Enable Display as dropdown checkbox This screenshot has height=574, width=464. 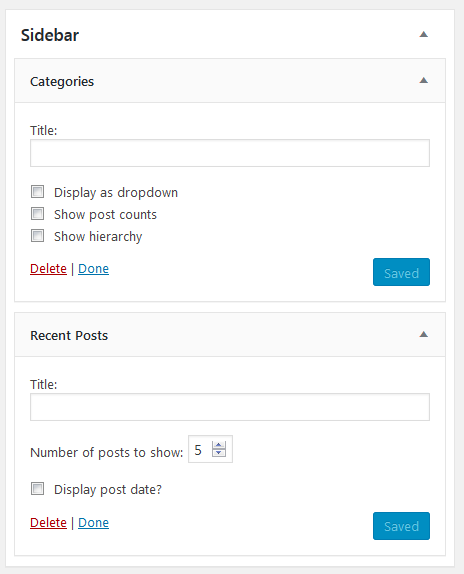(x=37, y=191)
